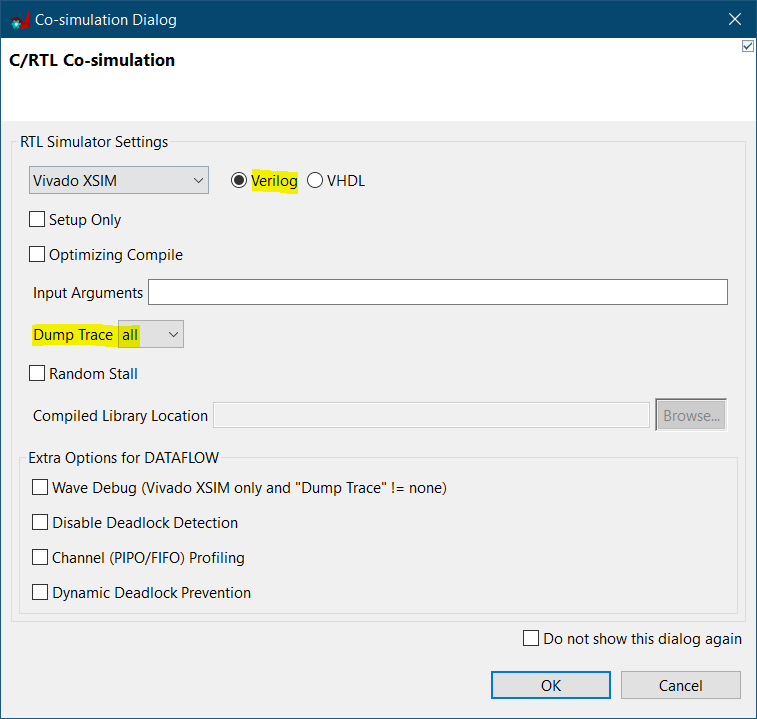
Task: Open the Vivado XSIM simulator dropdown
Action: click(x=119, y=180)
